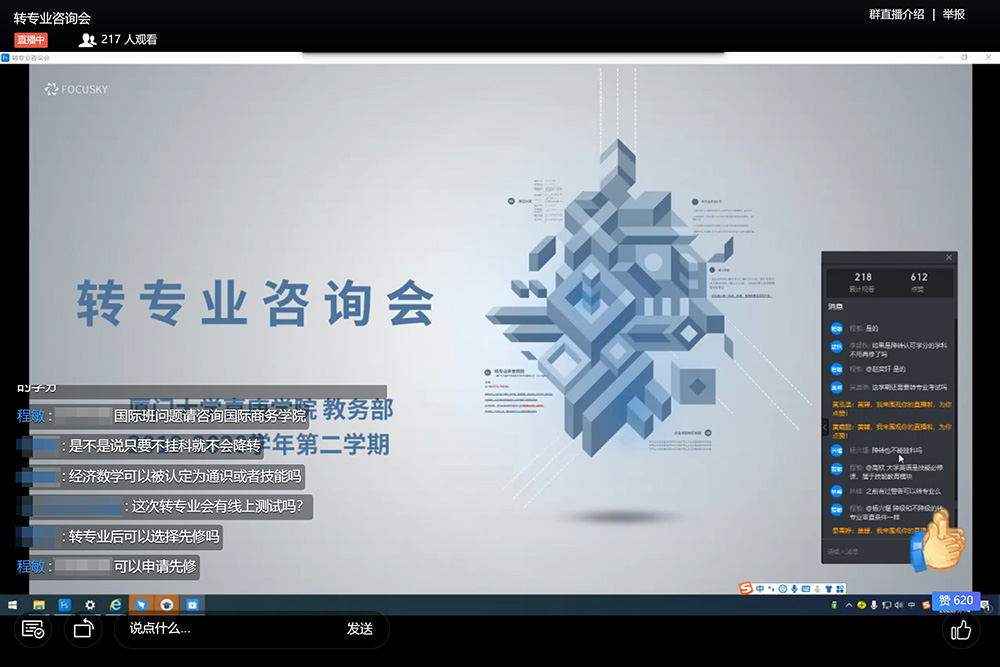Screen dimensions: 1000x667
Task: Open File Explorer in taskbar
Action: [39, 605]
